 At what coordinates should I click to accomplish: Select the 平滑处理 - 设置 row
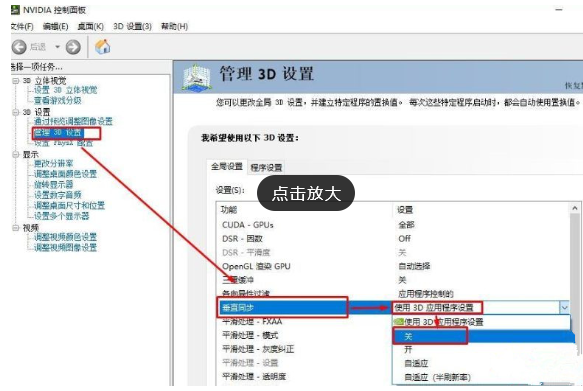tap(305, 363)
